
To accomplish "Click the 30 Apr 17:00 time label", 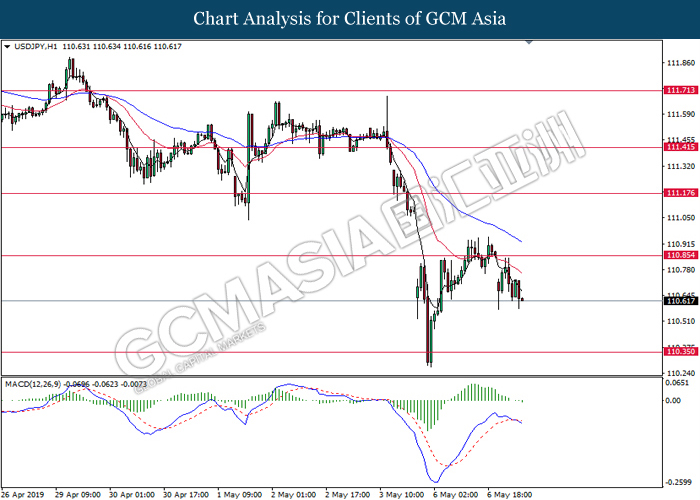I will 186,495.
